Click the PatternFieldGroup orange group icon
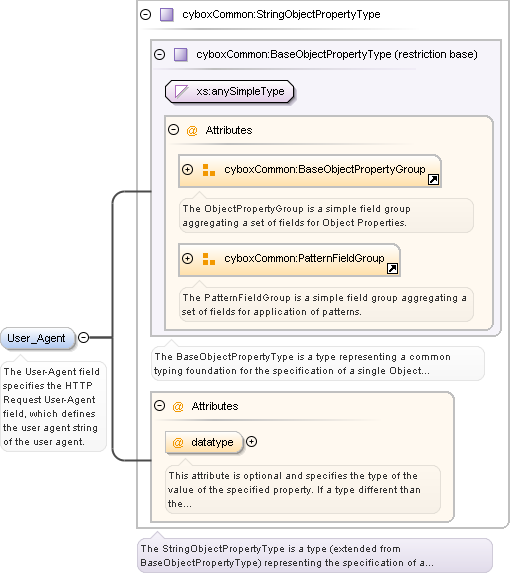The image size is (511, 576). click(209, 259)
